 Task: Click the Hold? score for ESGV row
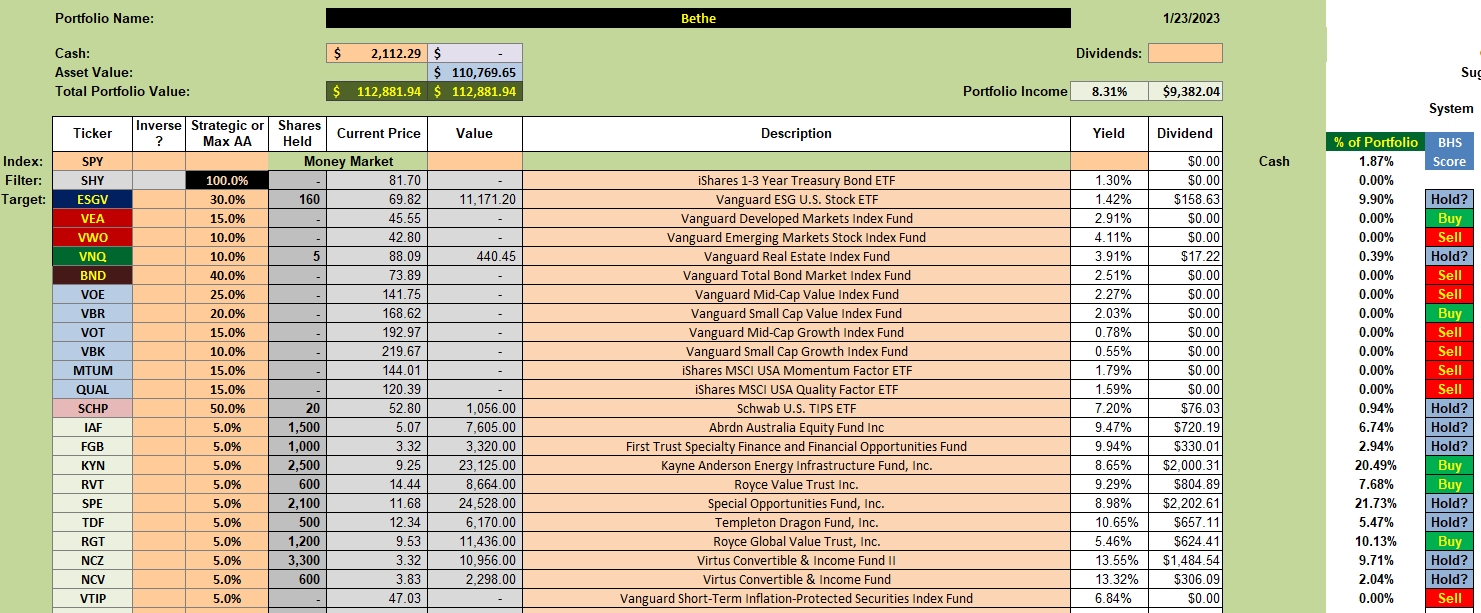pos(1448,199)
